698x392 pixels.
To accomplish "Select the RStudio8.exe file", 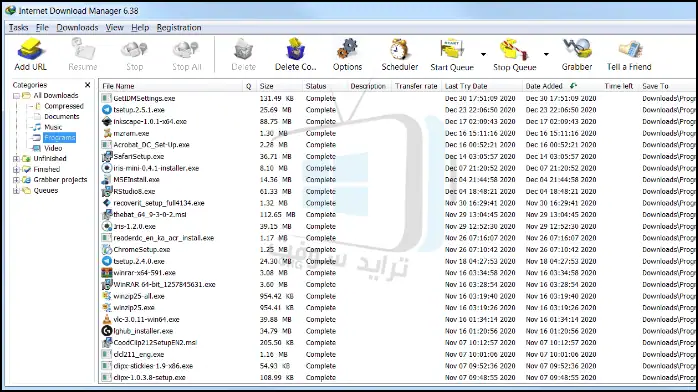I will pyautogui.click(x=134, y=191).
